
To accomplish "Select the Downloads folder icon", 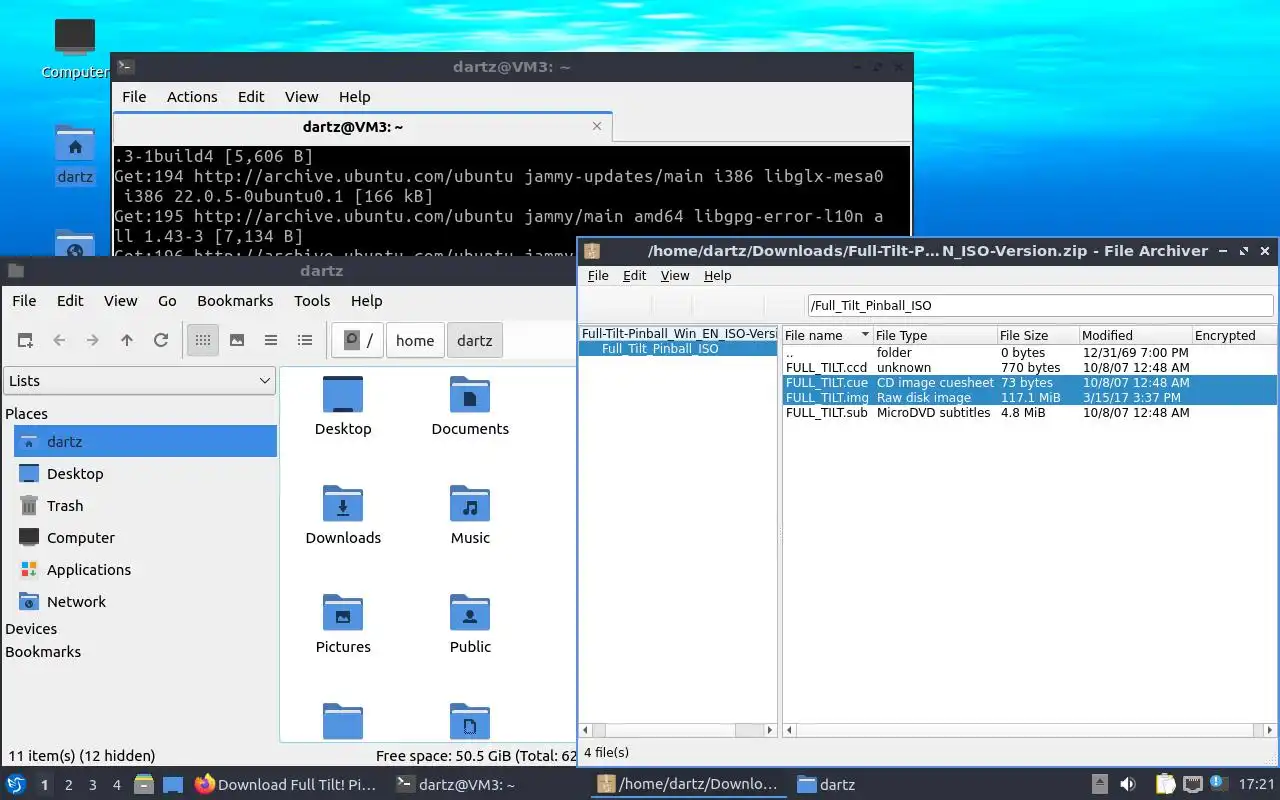I will click(343, 515).
